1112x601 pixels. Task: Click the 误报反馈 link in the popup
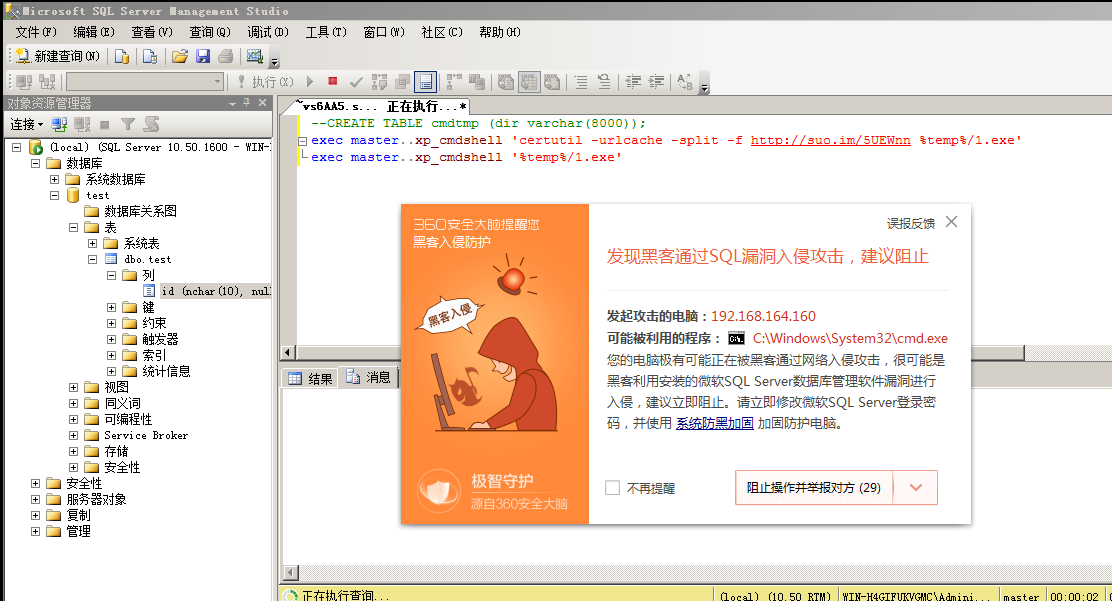tap(911, 224)
